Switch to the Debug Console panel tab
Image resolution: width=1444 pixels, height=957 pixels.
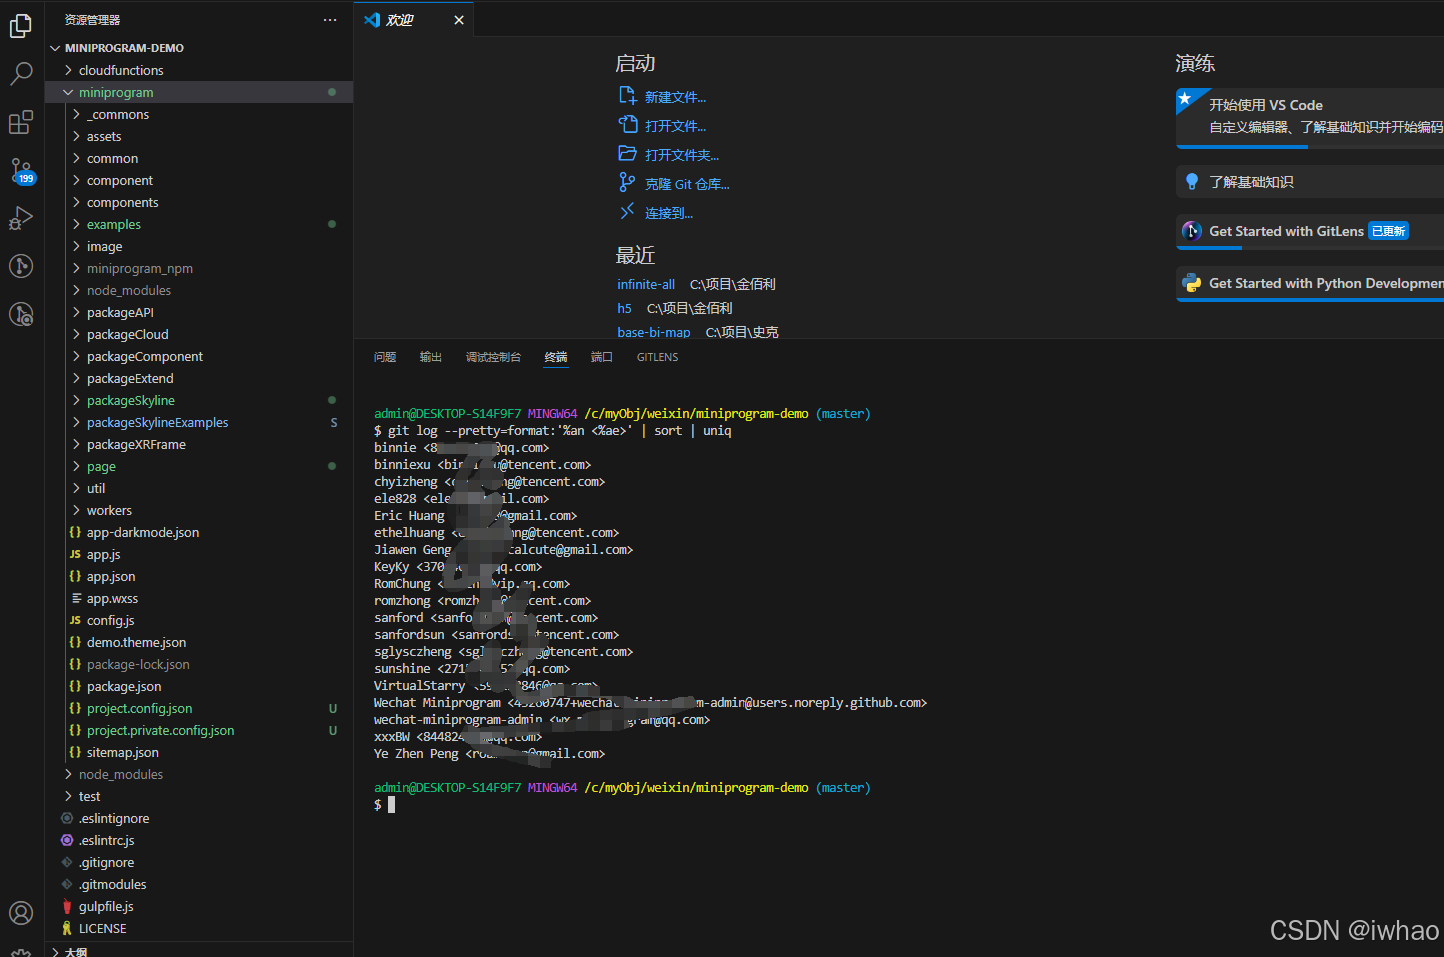coord(493,357)
